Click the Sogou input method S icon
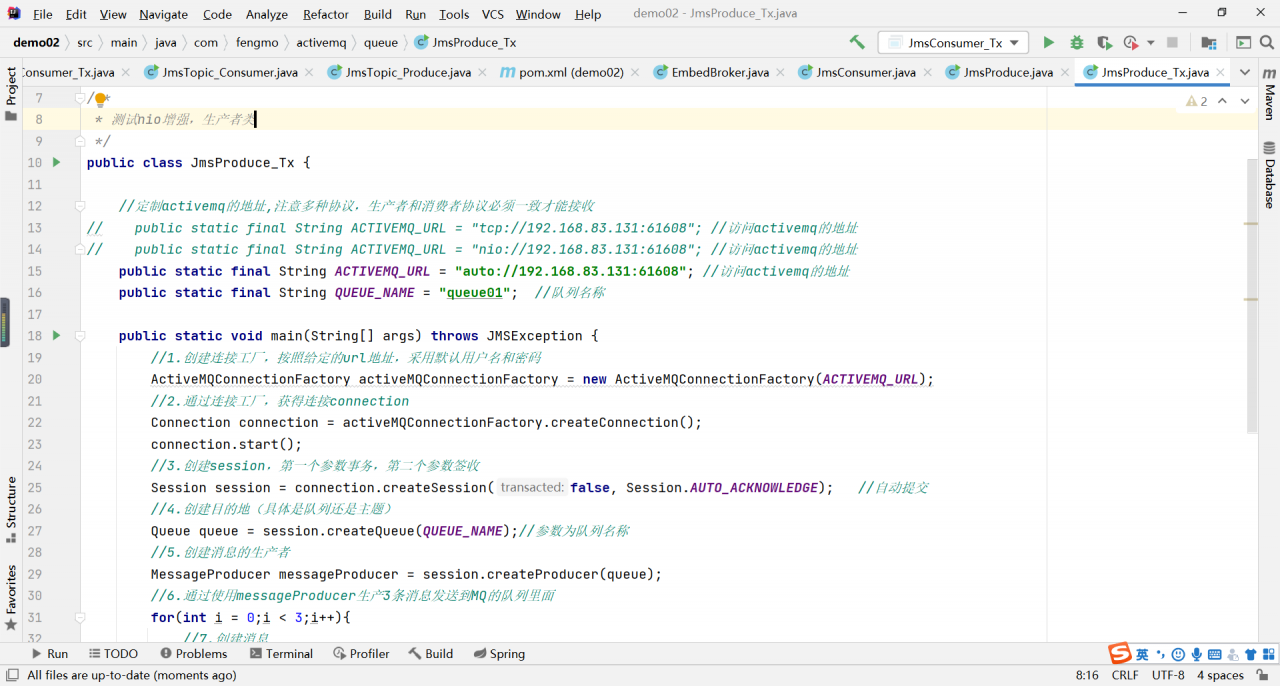 pos(1119,654)
